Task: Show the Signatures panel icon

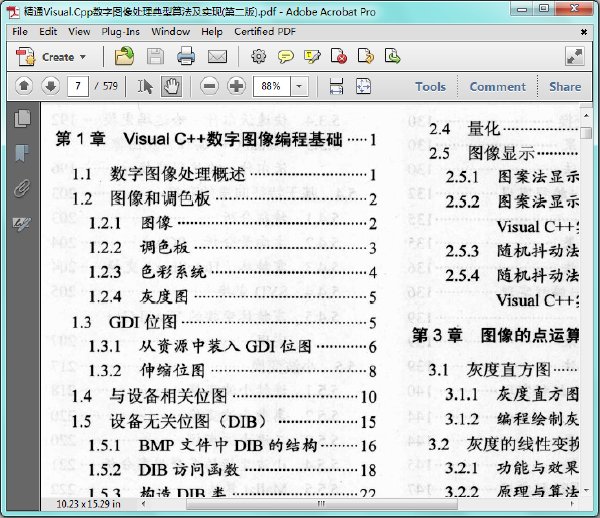Action: pyautogui.click(x=22, y=224)
